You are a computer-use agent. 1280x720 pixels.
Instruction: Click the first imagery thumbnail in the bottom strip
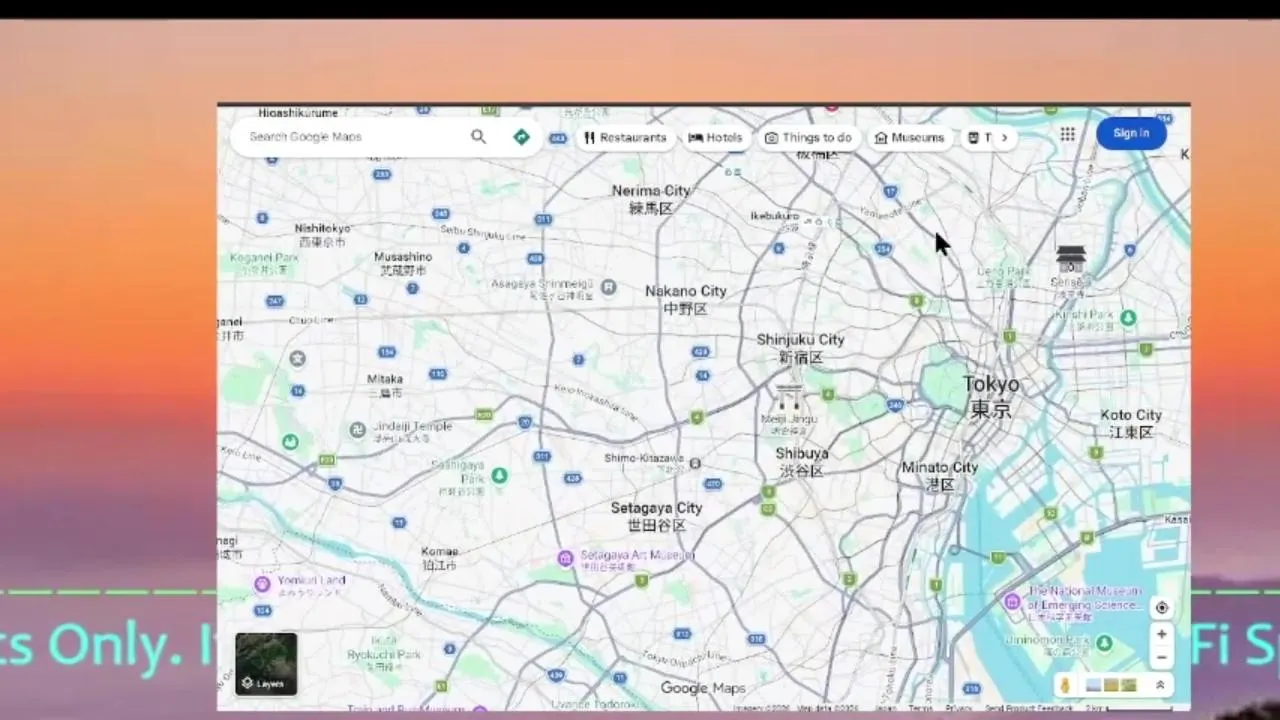point(1093,685)
